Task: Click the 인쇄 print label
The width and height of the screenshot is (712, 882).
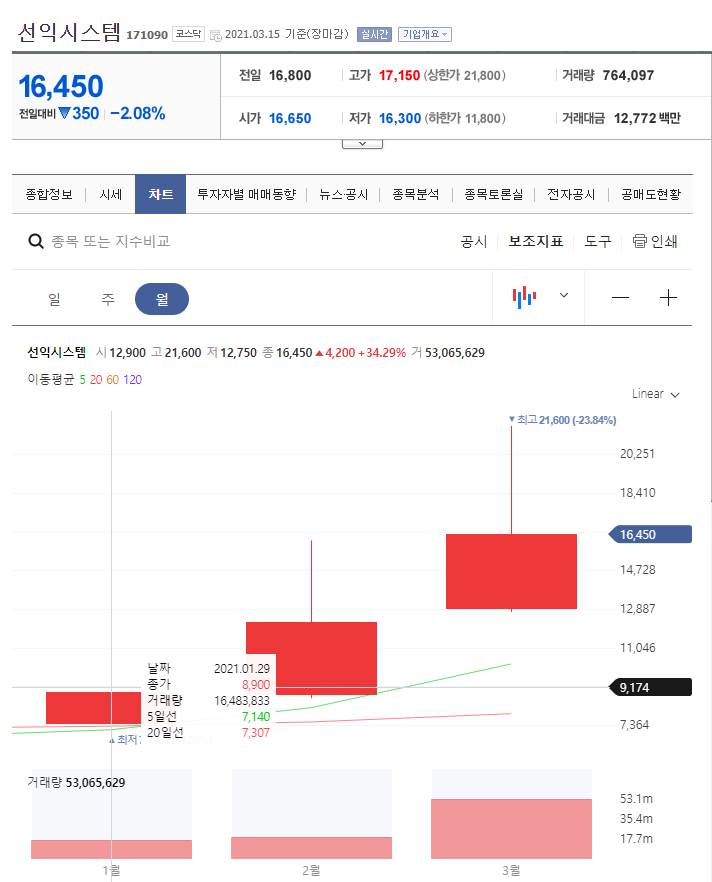Action: [x=664, y=241]
